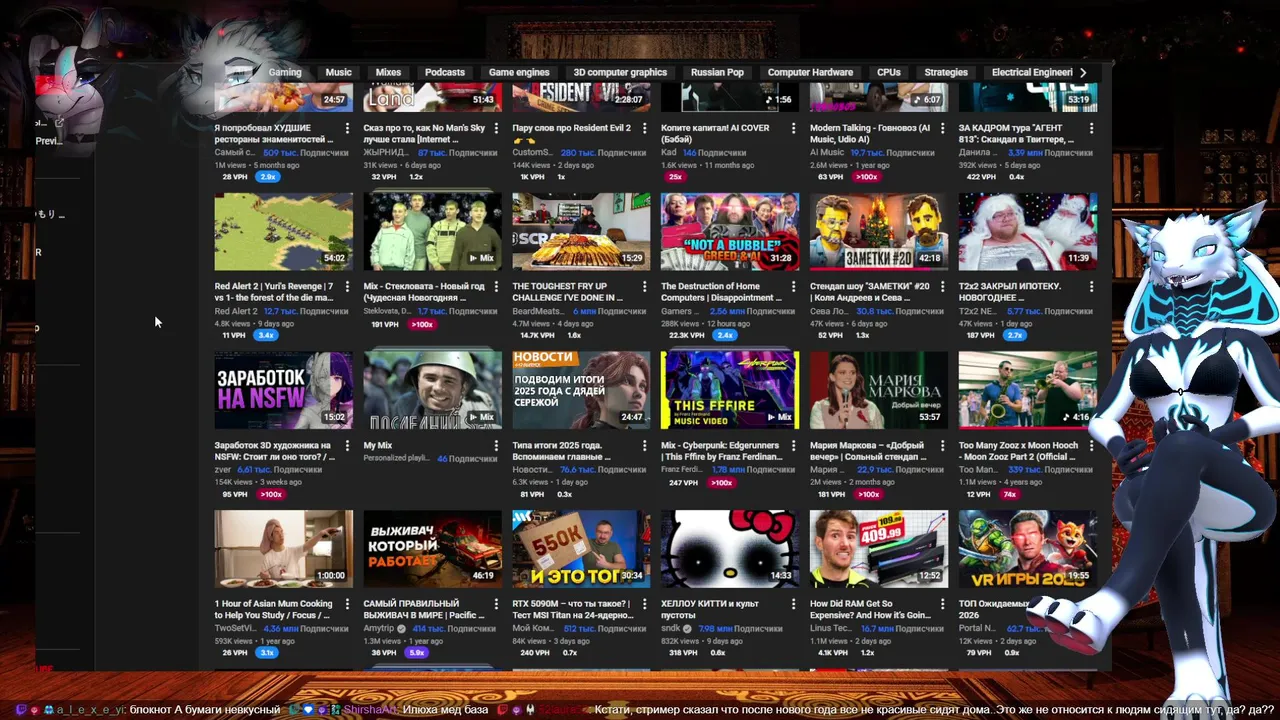Click the 74x badge under Too Many Zooz
The width and height of the screenshot is (1280, 720).
[x=1010, y=495]
